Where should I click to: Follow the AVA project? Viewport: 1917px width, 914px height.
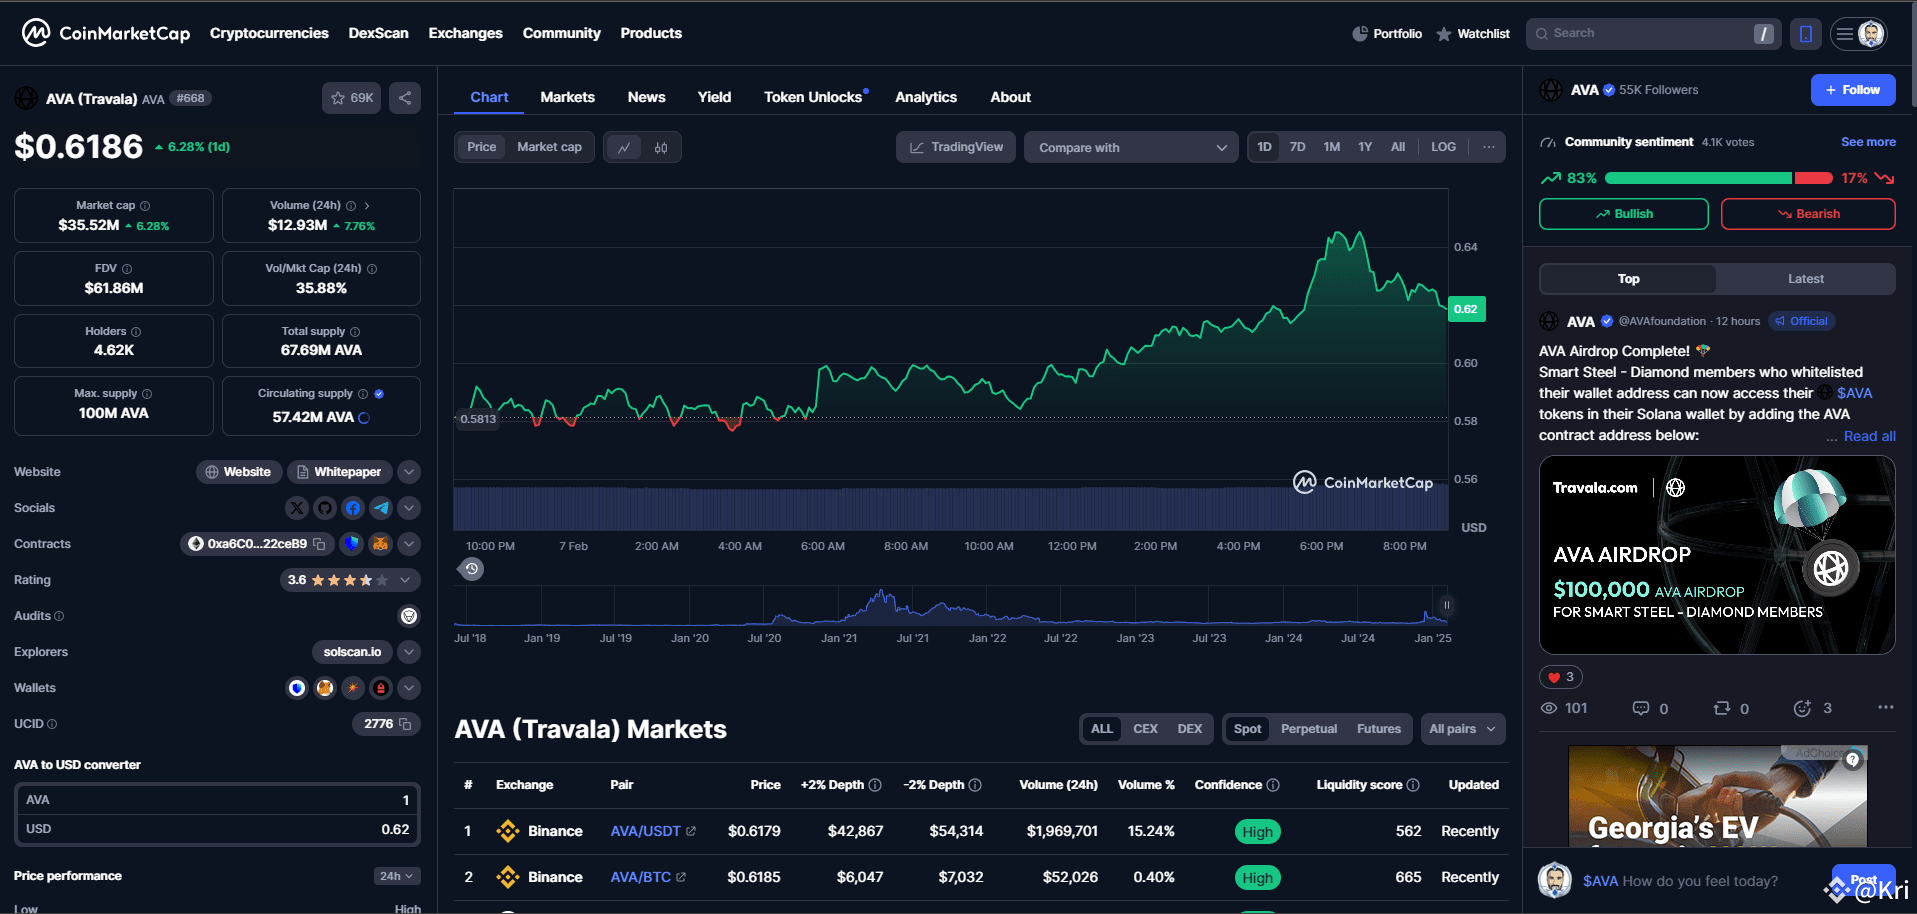[1852, 89]
